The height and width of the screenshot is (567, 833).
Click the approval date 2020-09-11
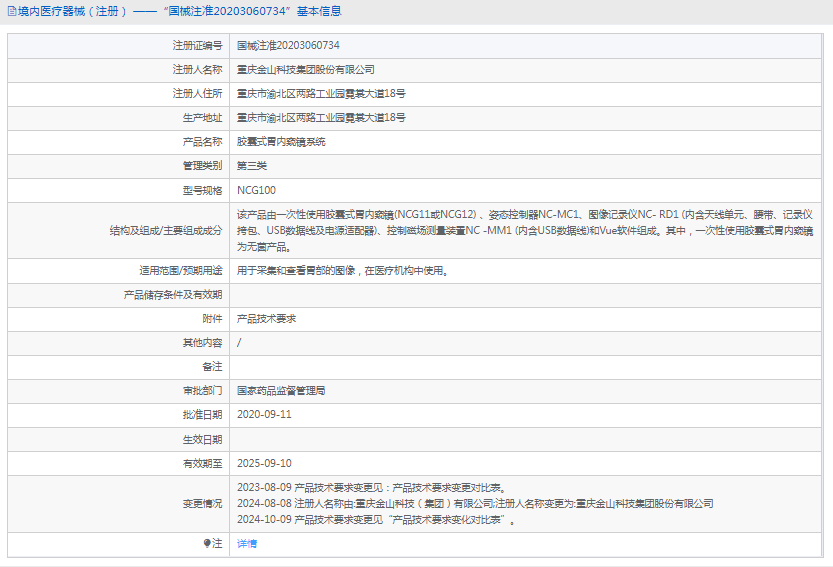tap(264, 414)
